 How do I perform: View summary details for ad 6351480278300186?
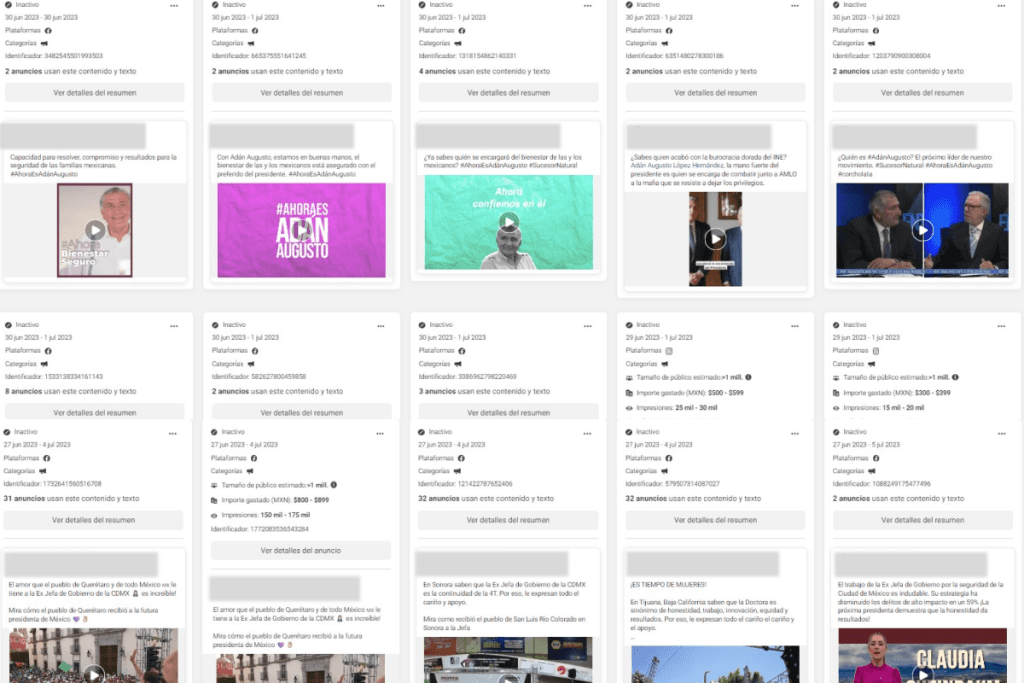(715, 93)
